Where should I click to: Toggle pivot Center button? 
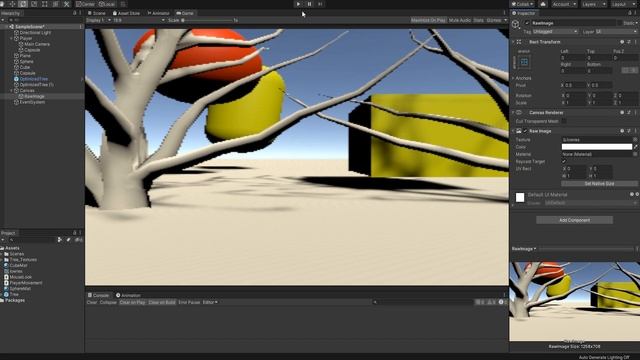point(85,4)
